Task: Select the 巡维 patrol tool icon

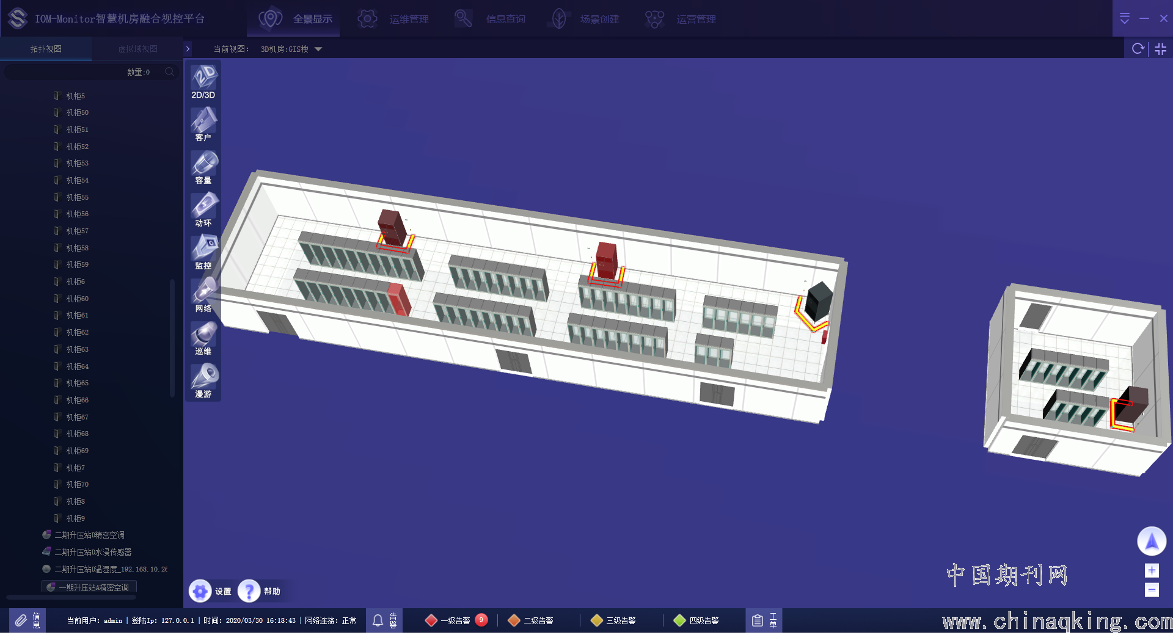Action: pos(203,338)
